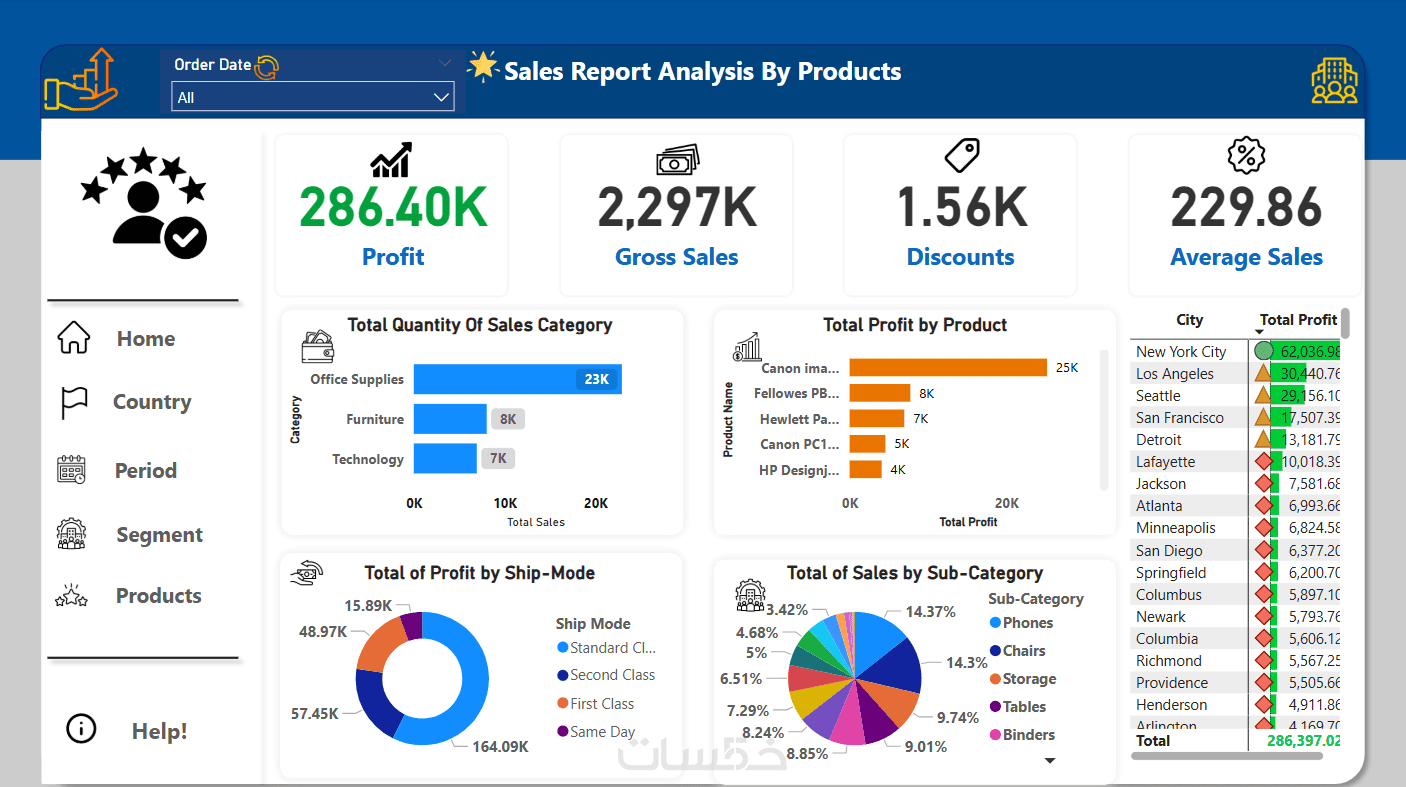Navigate to the Segment page
1406x787 pixels.
(159, 535)
